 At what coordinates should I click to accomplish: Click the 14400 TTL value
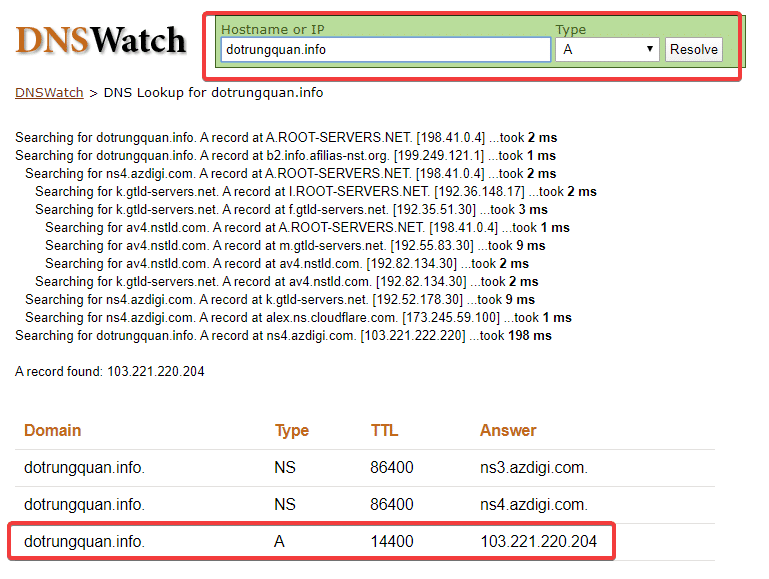pos(392,541)
